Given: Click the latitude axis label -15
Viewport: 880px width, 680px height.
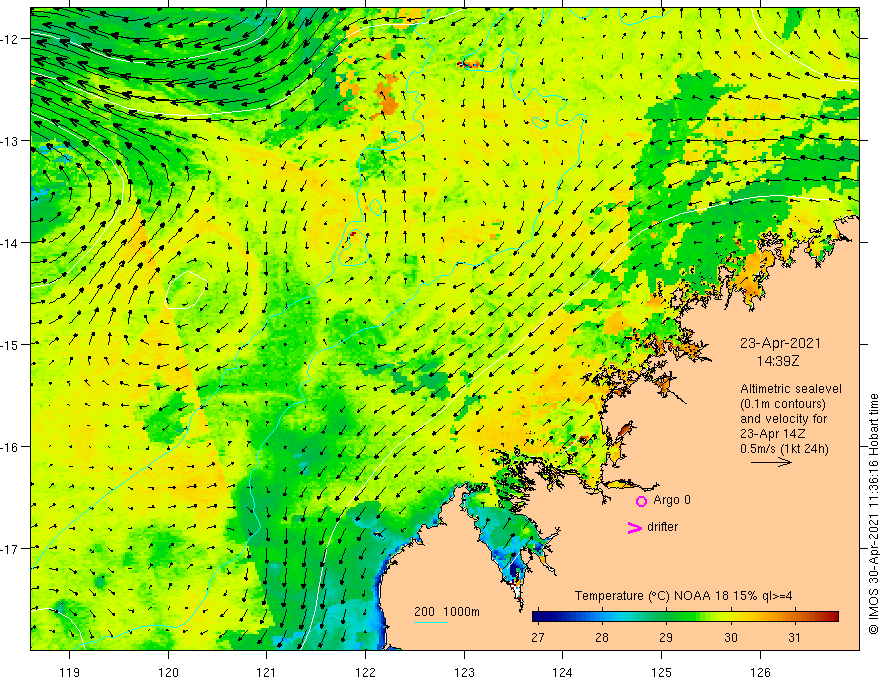Looking at the screenshot, I should [11, 344].
